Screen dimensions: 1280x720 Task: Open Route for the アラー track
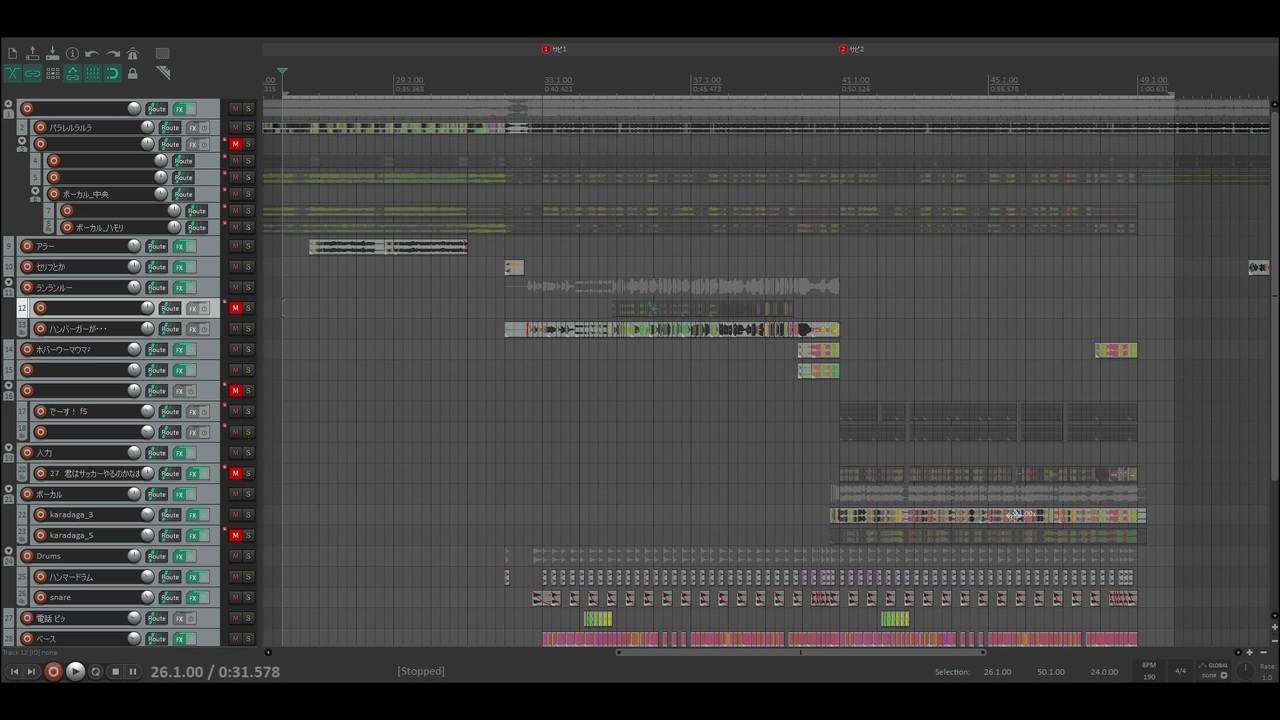pyautogui.click(x=157, y=246)
